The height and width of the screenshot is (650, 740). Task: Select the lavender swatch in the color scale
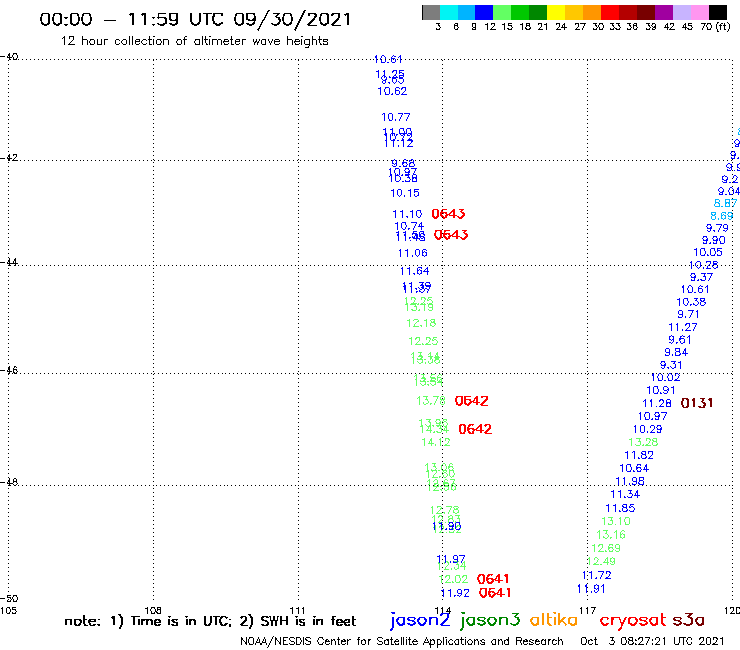pos(682,12)
